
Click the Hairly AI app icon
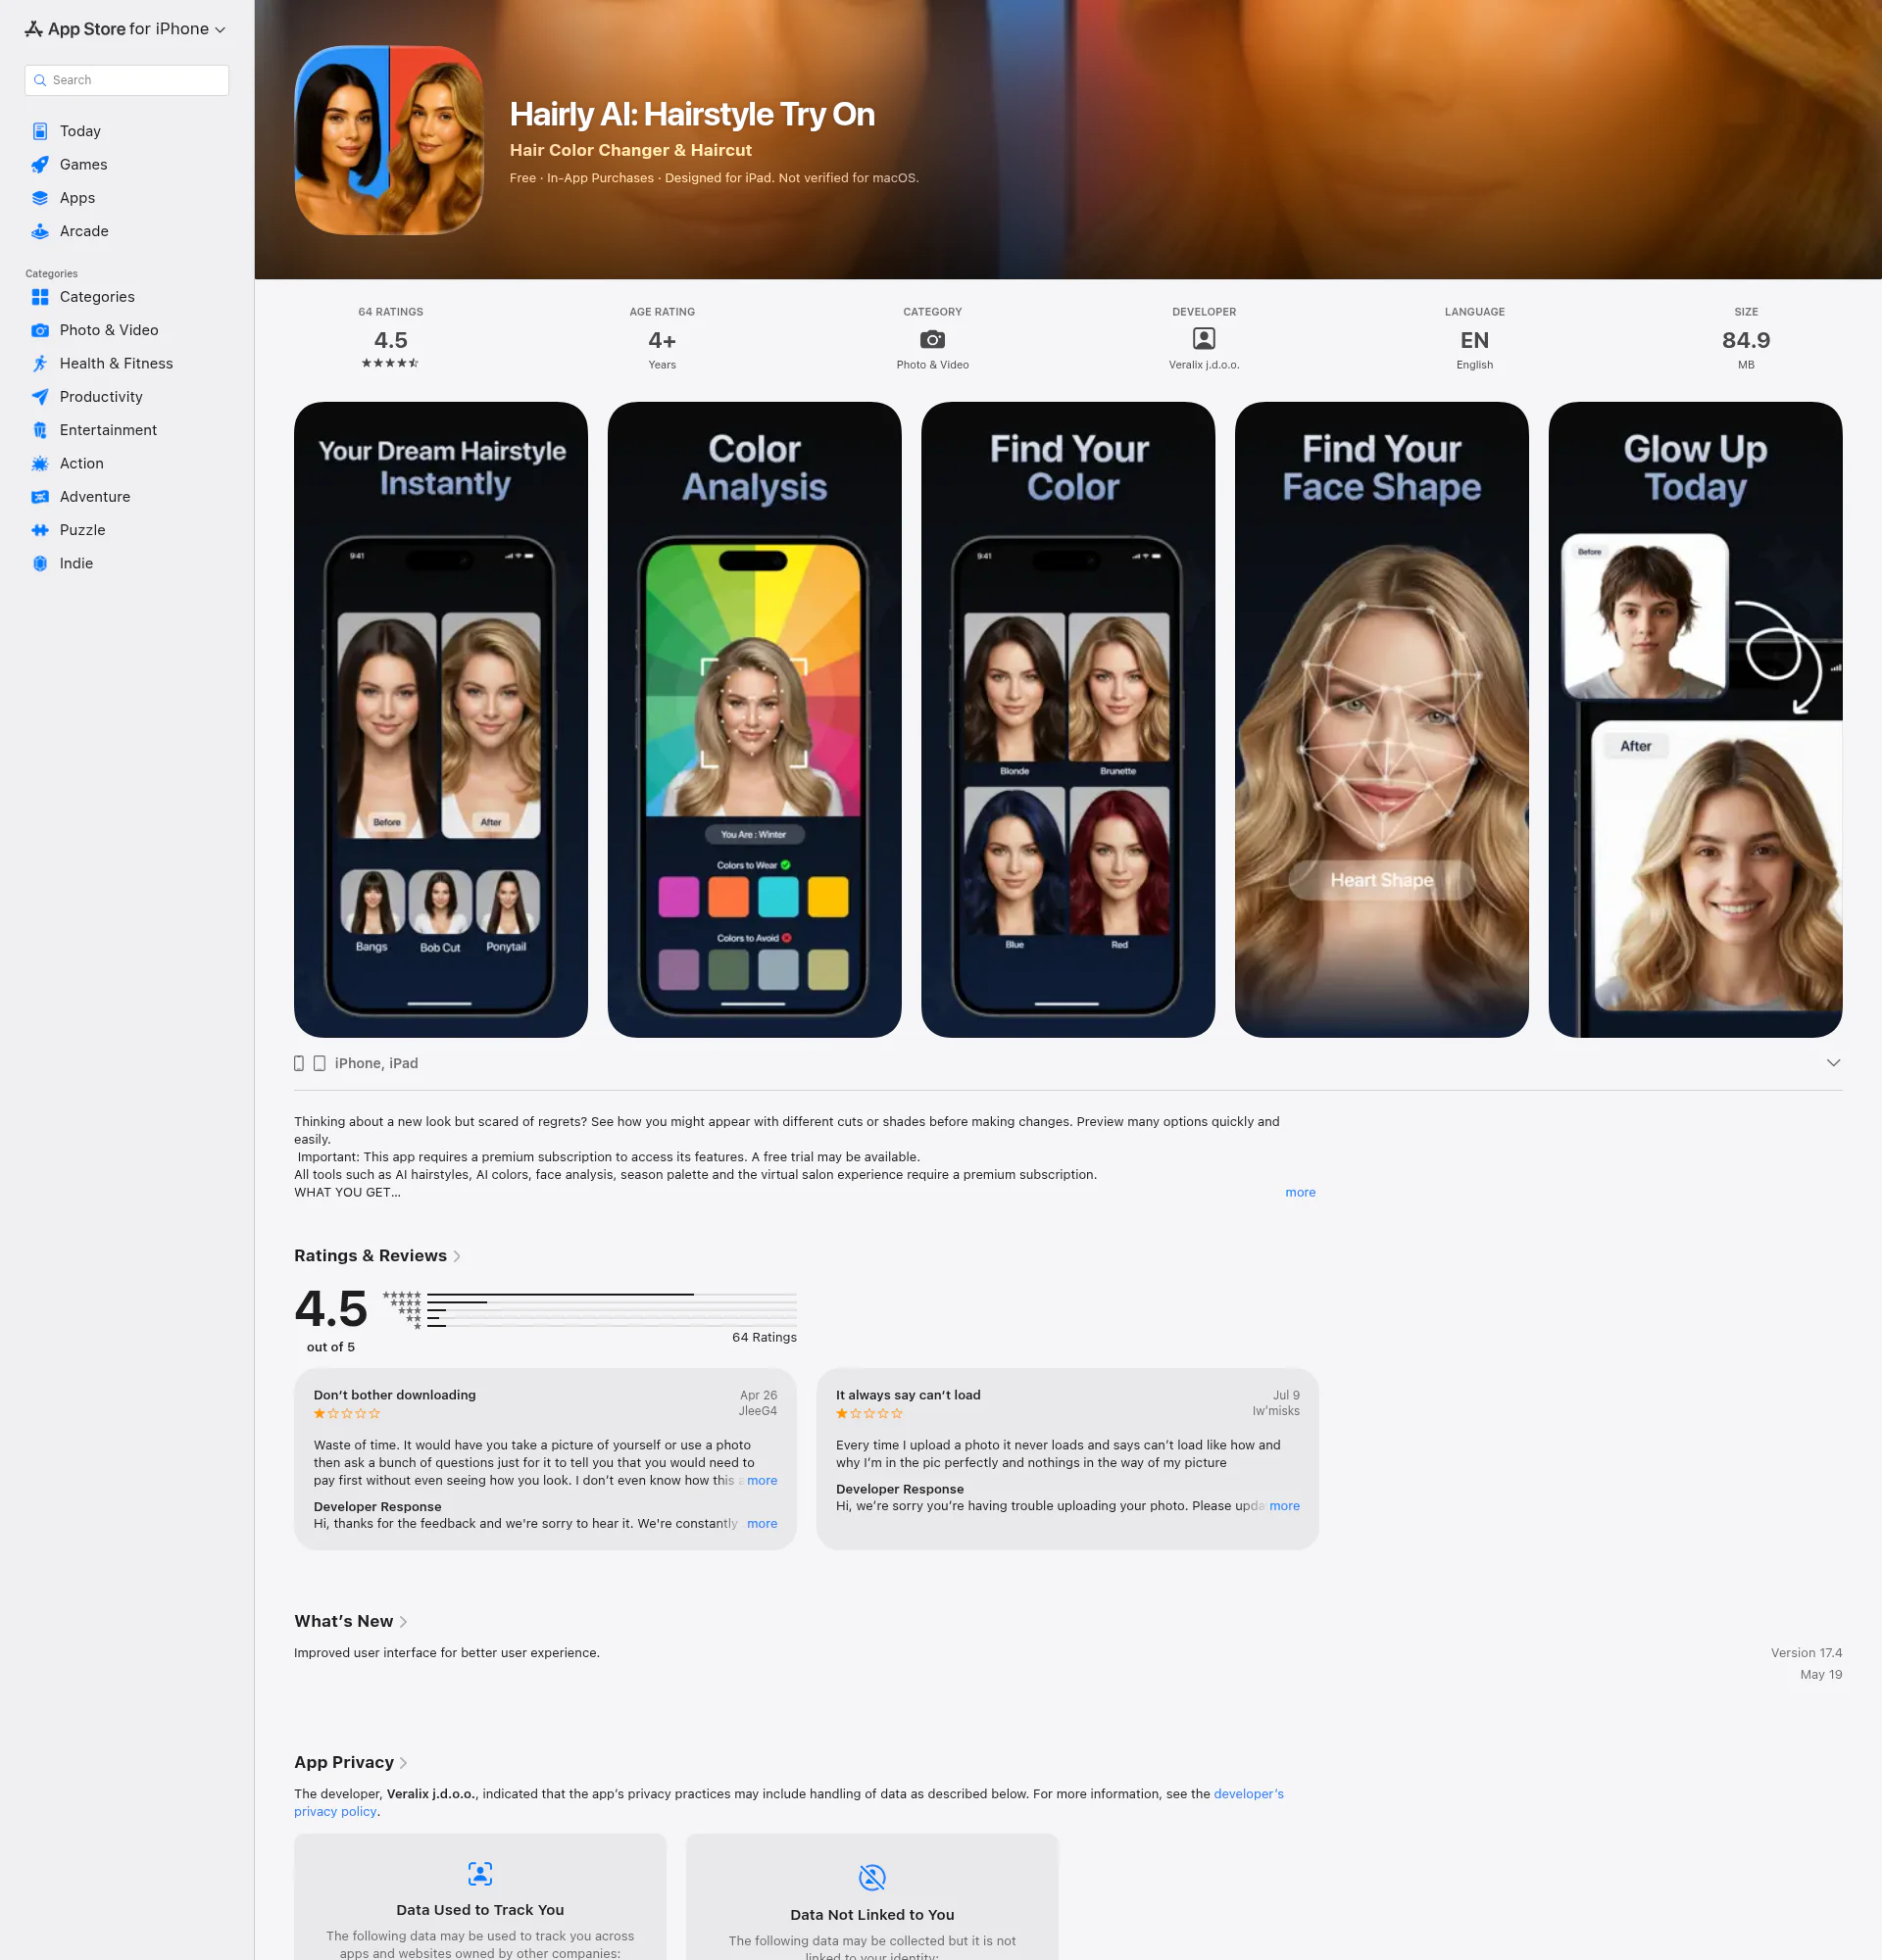(389, 140)
